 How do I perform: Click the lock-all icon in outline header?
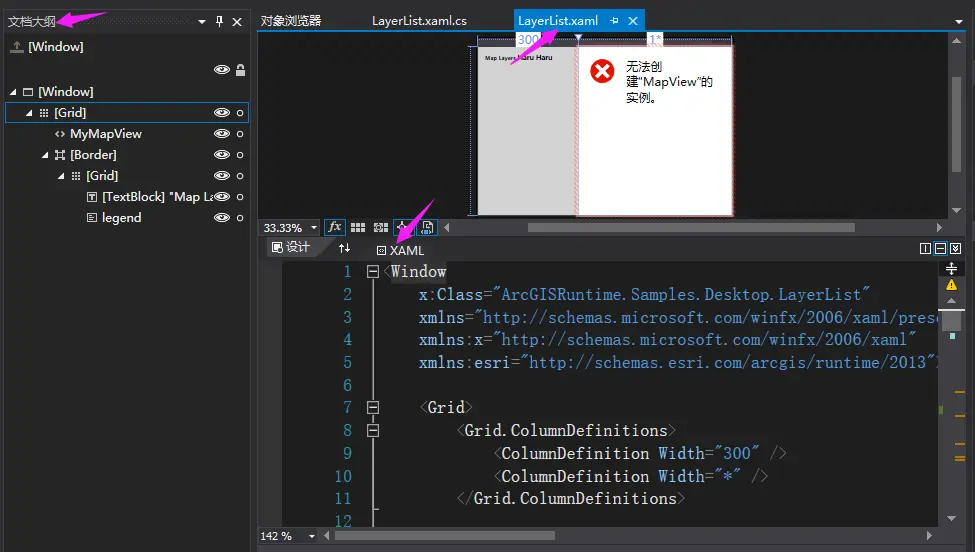click(x=241, y=70)
